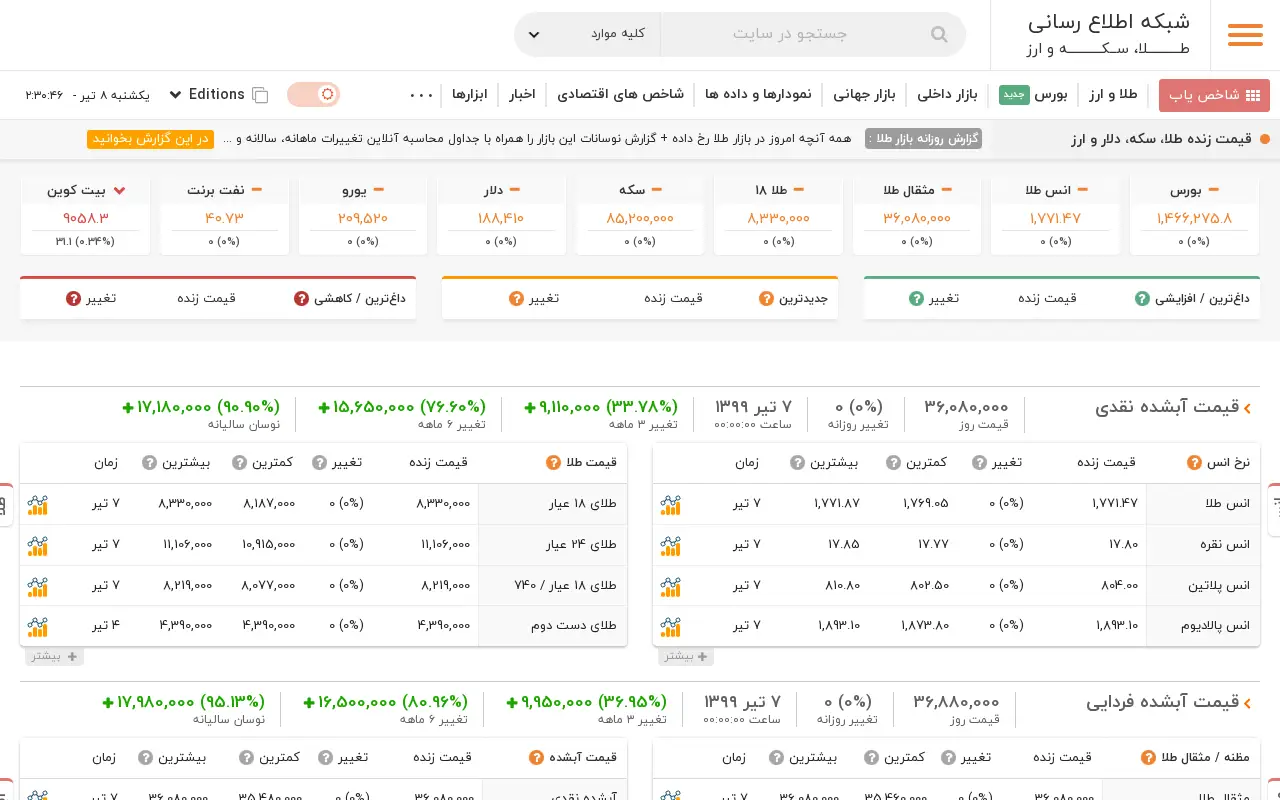Open the Editions dropdown
Screen dimensions: 1280x800
[206, 94]
